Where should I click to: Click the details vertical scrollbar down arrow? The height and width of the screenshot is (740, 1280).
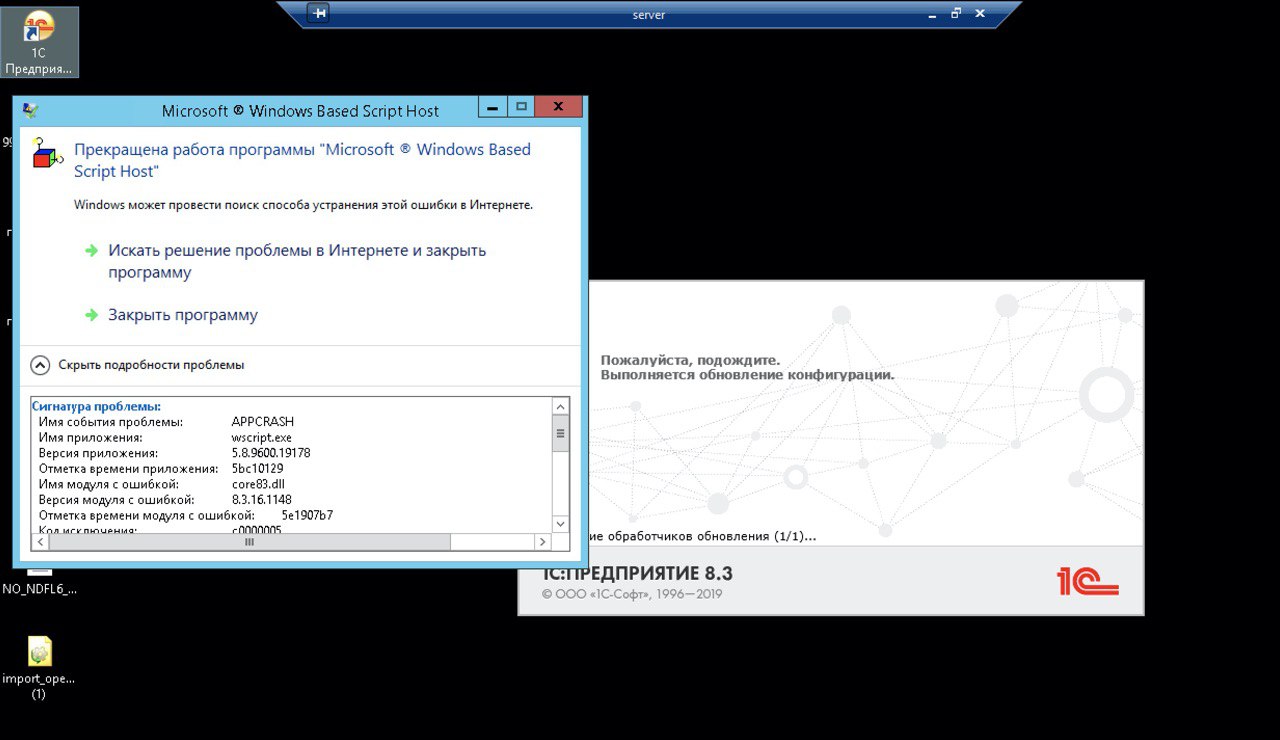click(x=560, y=524)
